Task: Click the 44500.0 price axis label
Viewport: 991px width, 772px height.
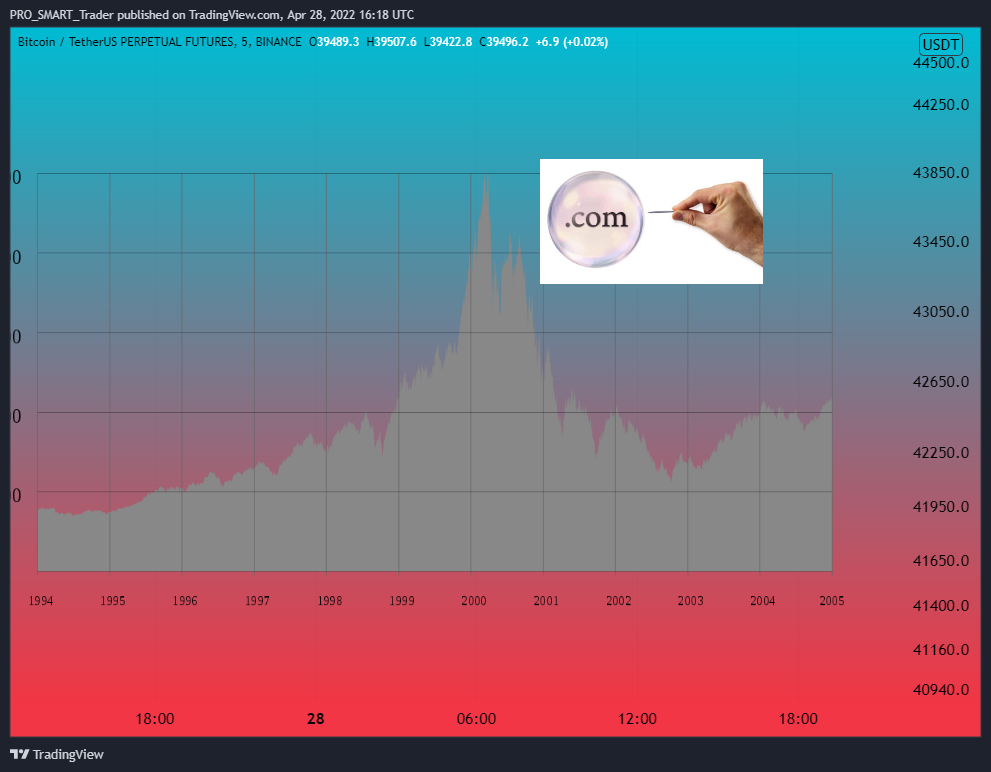Action: coord(940,63)
